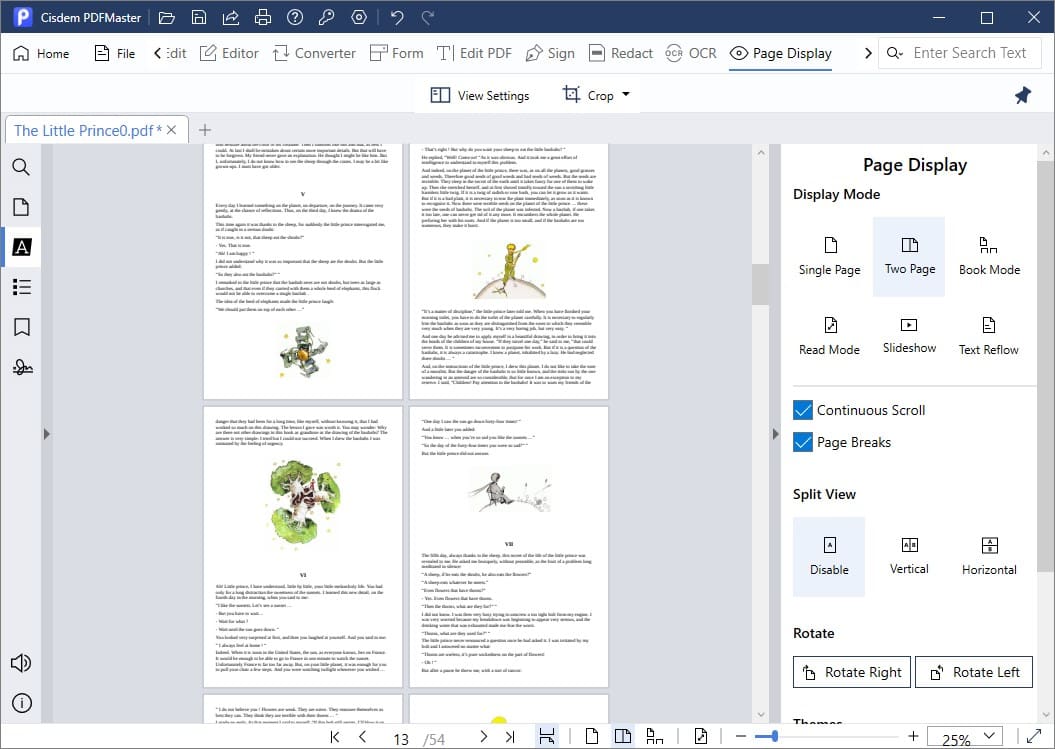1055x749 pixels.
Task: Collapse the Page Display right panel
Action: tap(775, 434)
